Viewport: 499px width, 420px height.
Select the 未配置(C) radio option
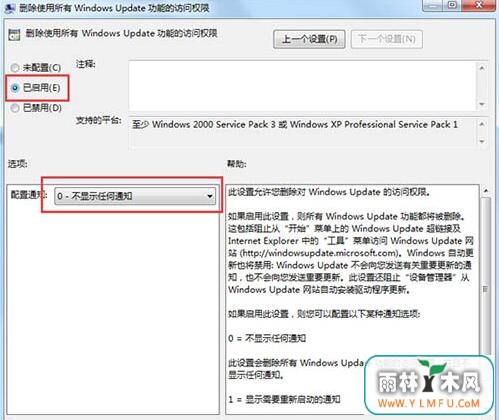coord(15,68)
